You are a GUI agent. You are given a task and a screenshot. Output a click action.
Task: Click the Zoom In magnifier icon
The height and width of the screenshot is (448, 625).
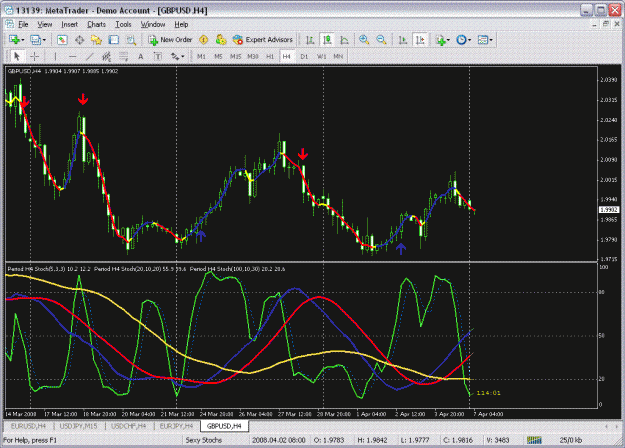click(x=364, y=40)
